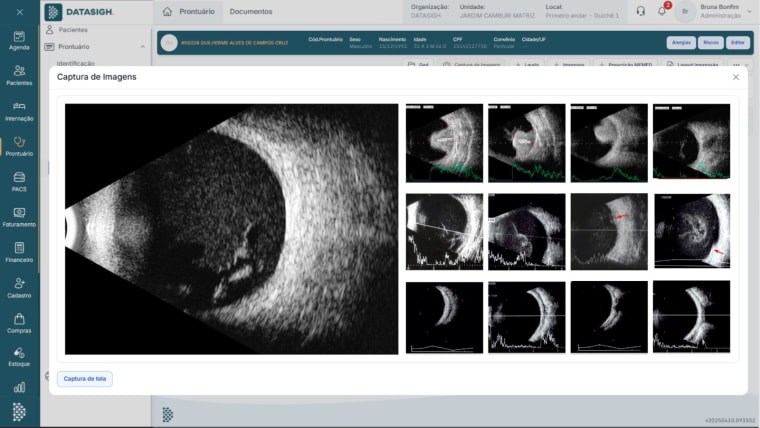Image resolution: width=760 pixels, height=428 pixels.
Task: Click the Organização field in header
Action: coord(429,12)
